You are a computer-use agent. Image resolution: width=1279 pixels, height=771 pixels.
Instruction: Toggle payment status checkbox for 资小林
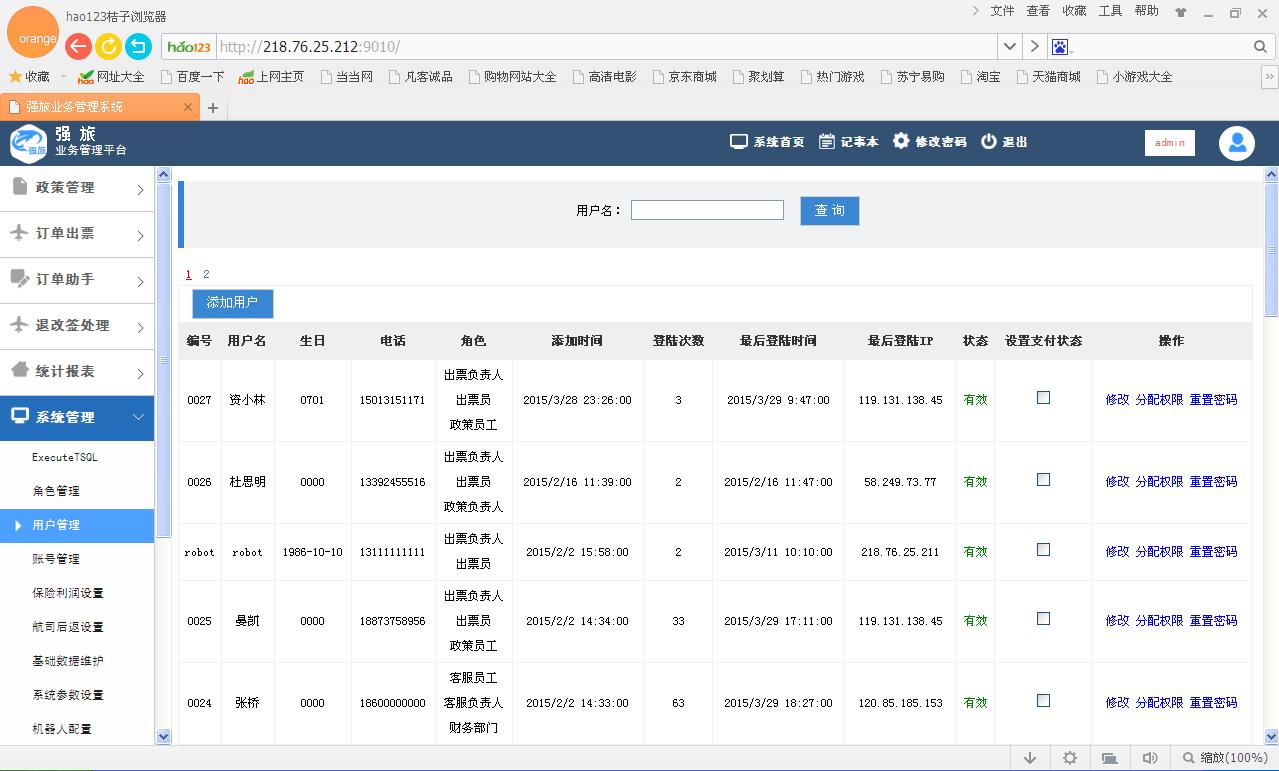click(x=1043, y=397)
